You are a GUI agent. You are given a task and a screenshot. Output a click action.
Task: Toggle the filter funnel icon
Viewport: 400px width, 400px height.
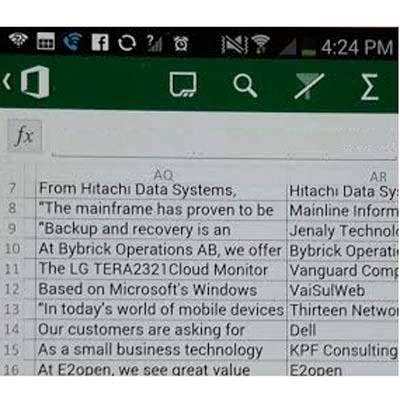309,86
